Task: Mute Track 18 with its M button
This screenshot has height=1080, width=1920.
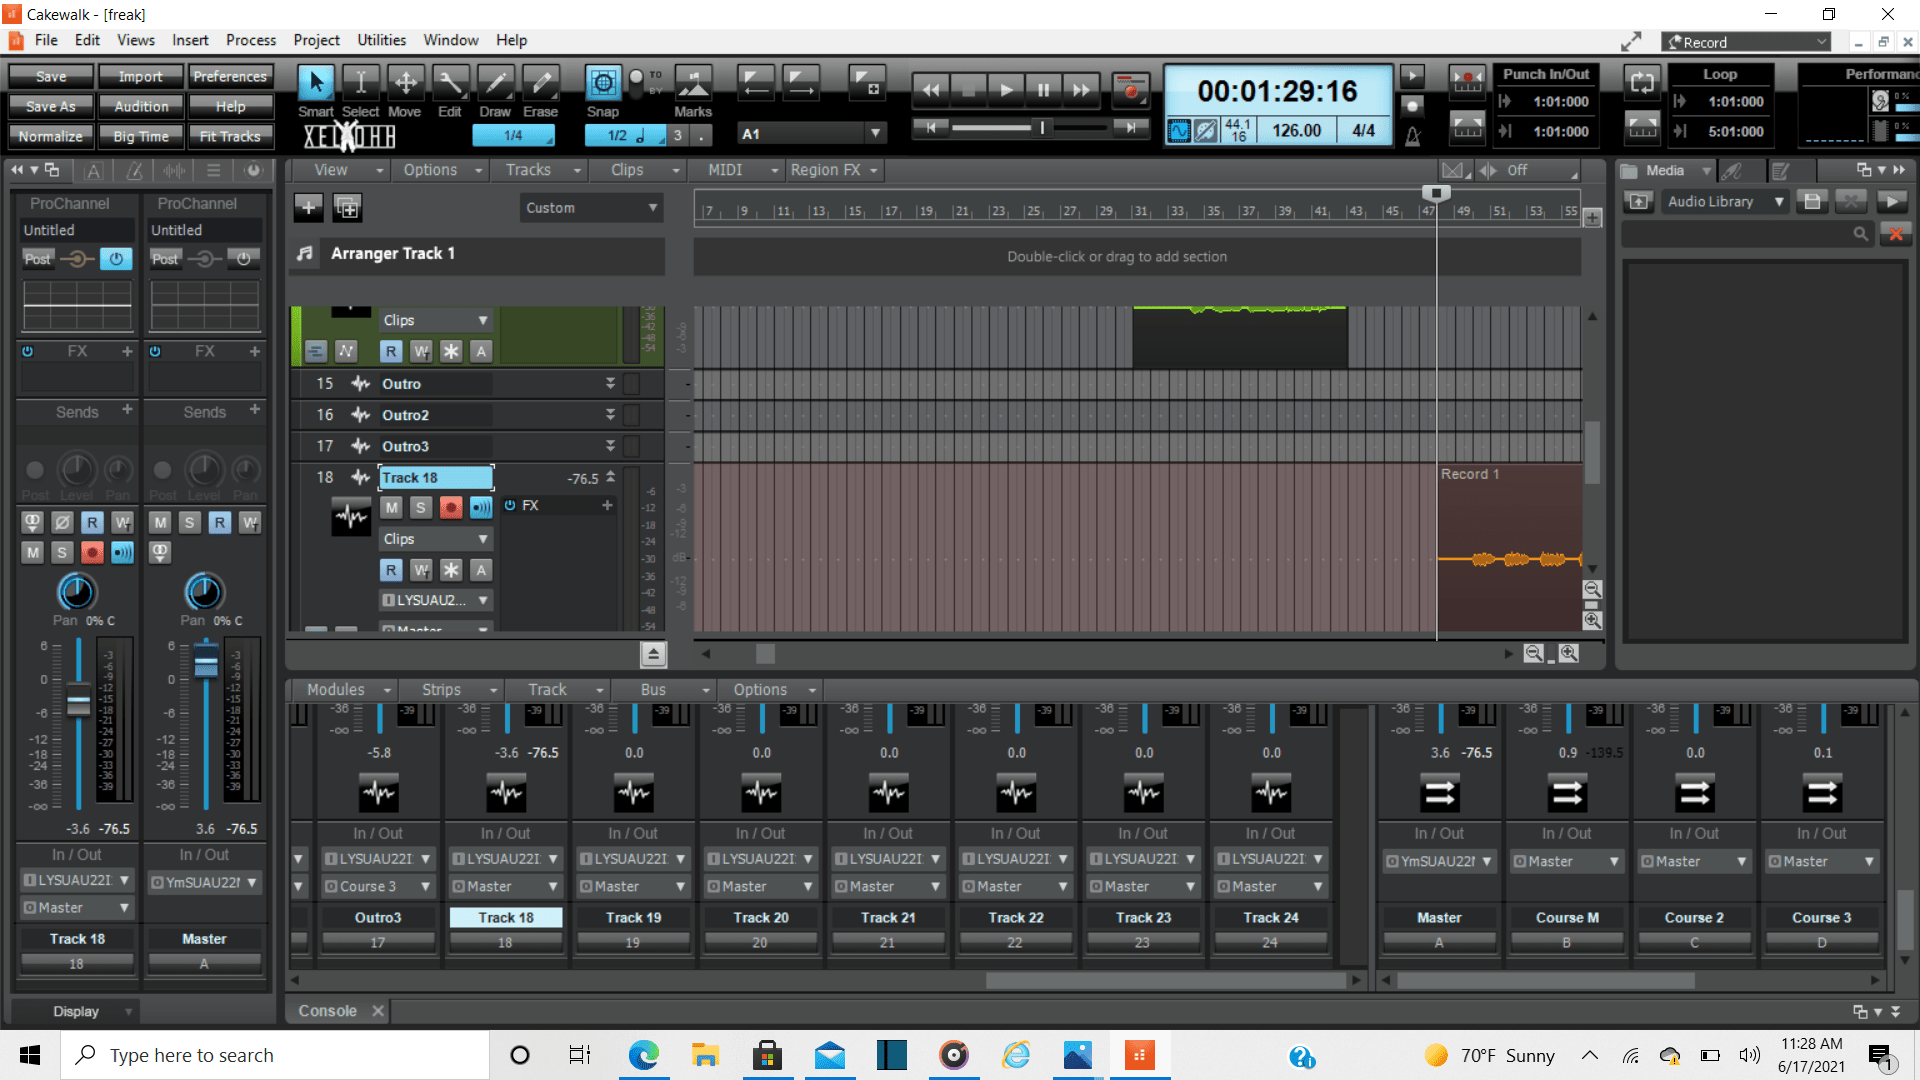Action: (x=391, y=508)
